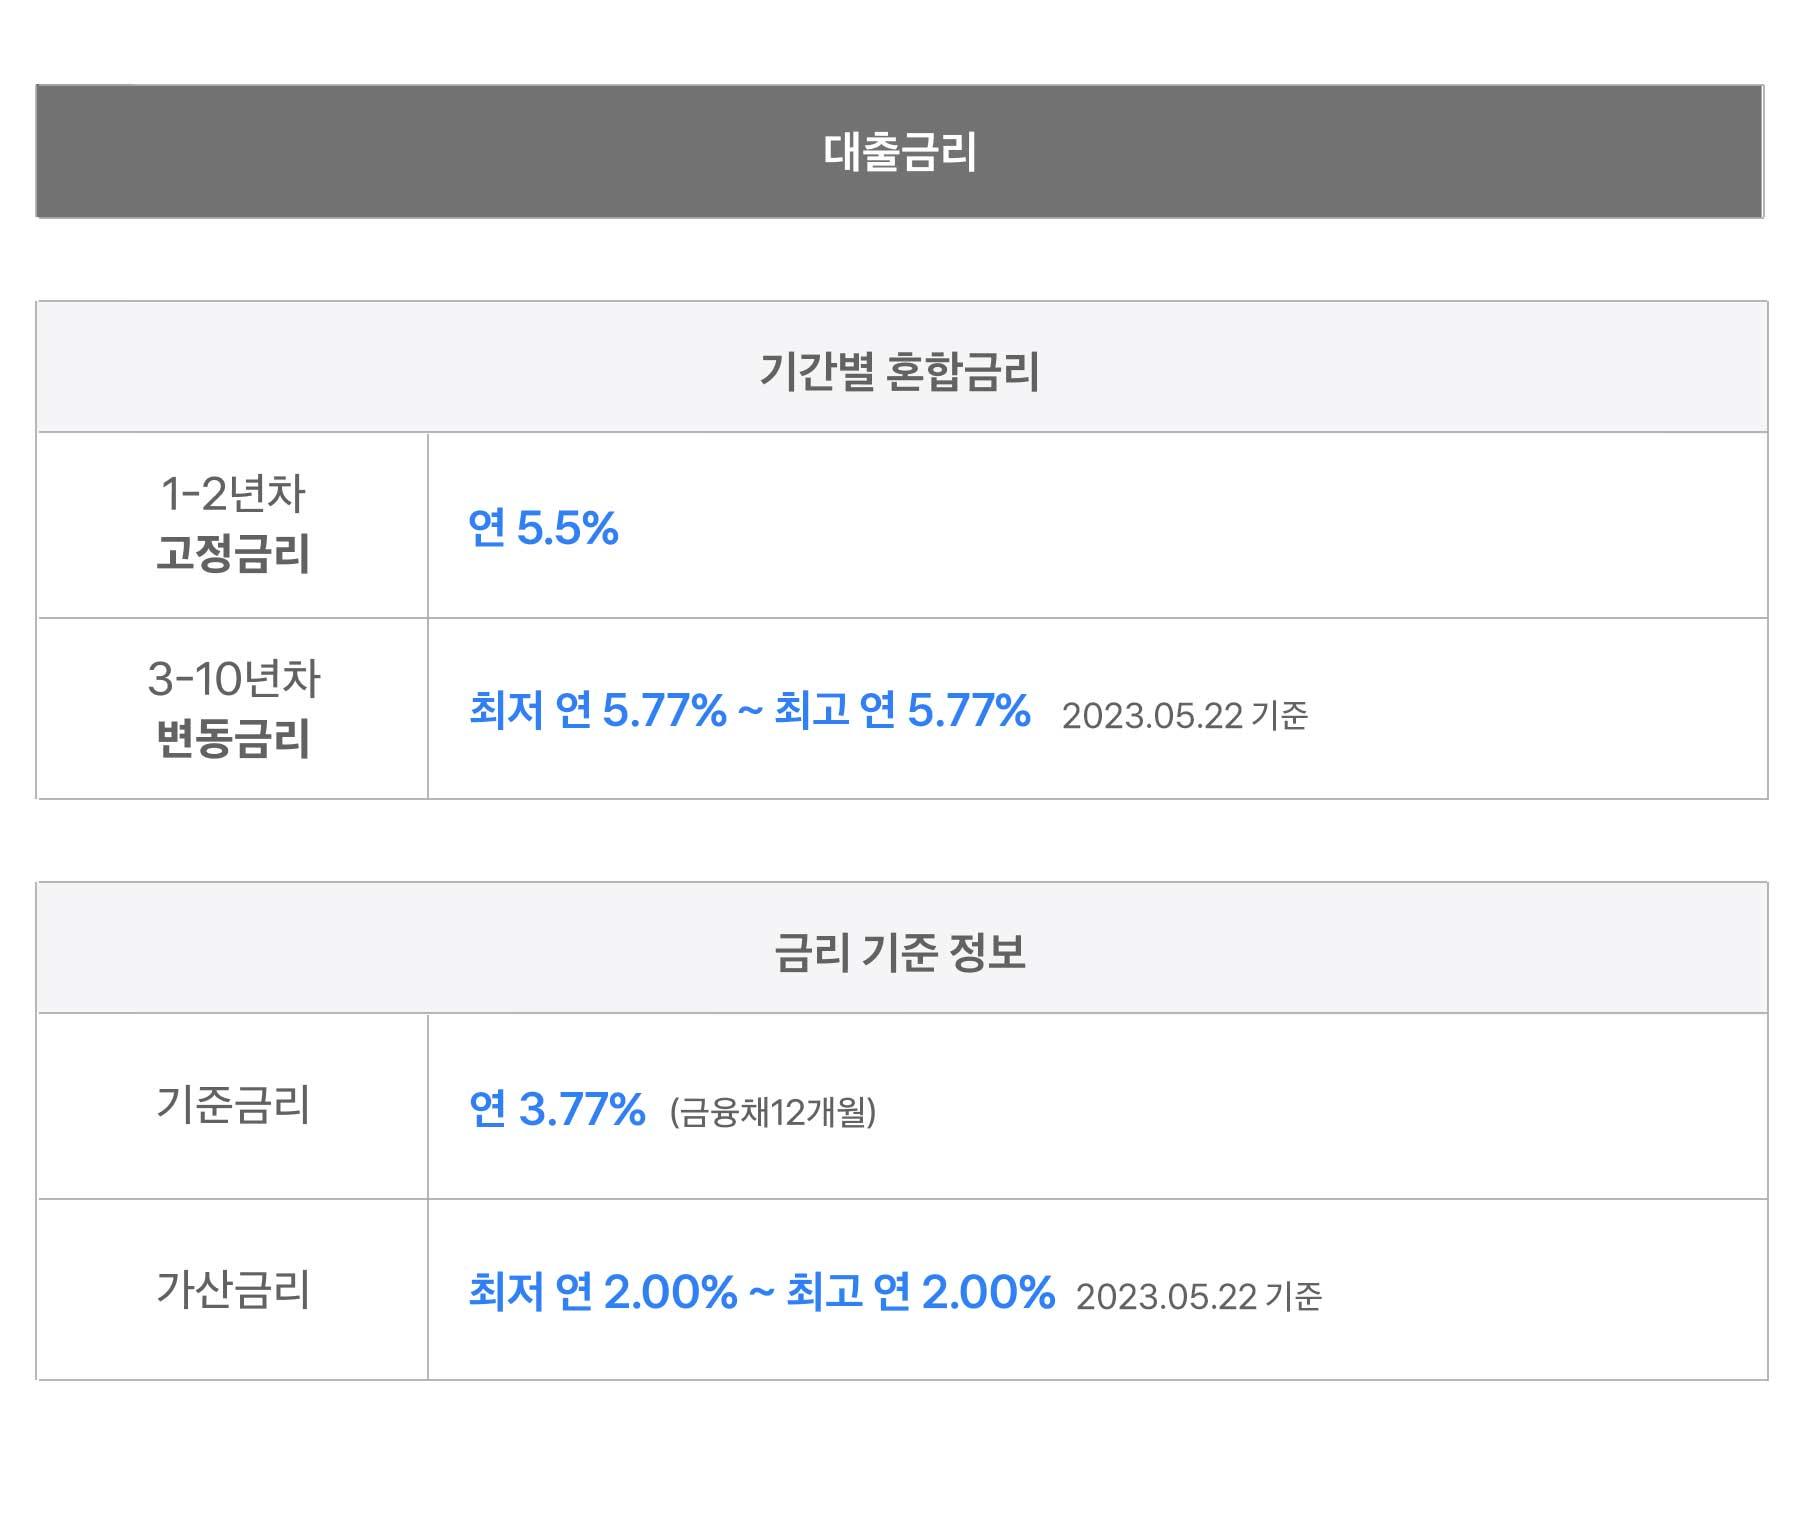Image resolution: width=1800 pixels, height=1513 pixels.
Task: Click the 1-2년차 period label
Action: 233,493
